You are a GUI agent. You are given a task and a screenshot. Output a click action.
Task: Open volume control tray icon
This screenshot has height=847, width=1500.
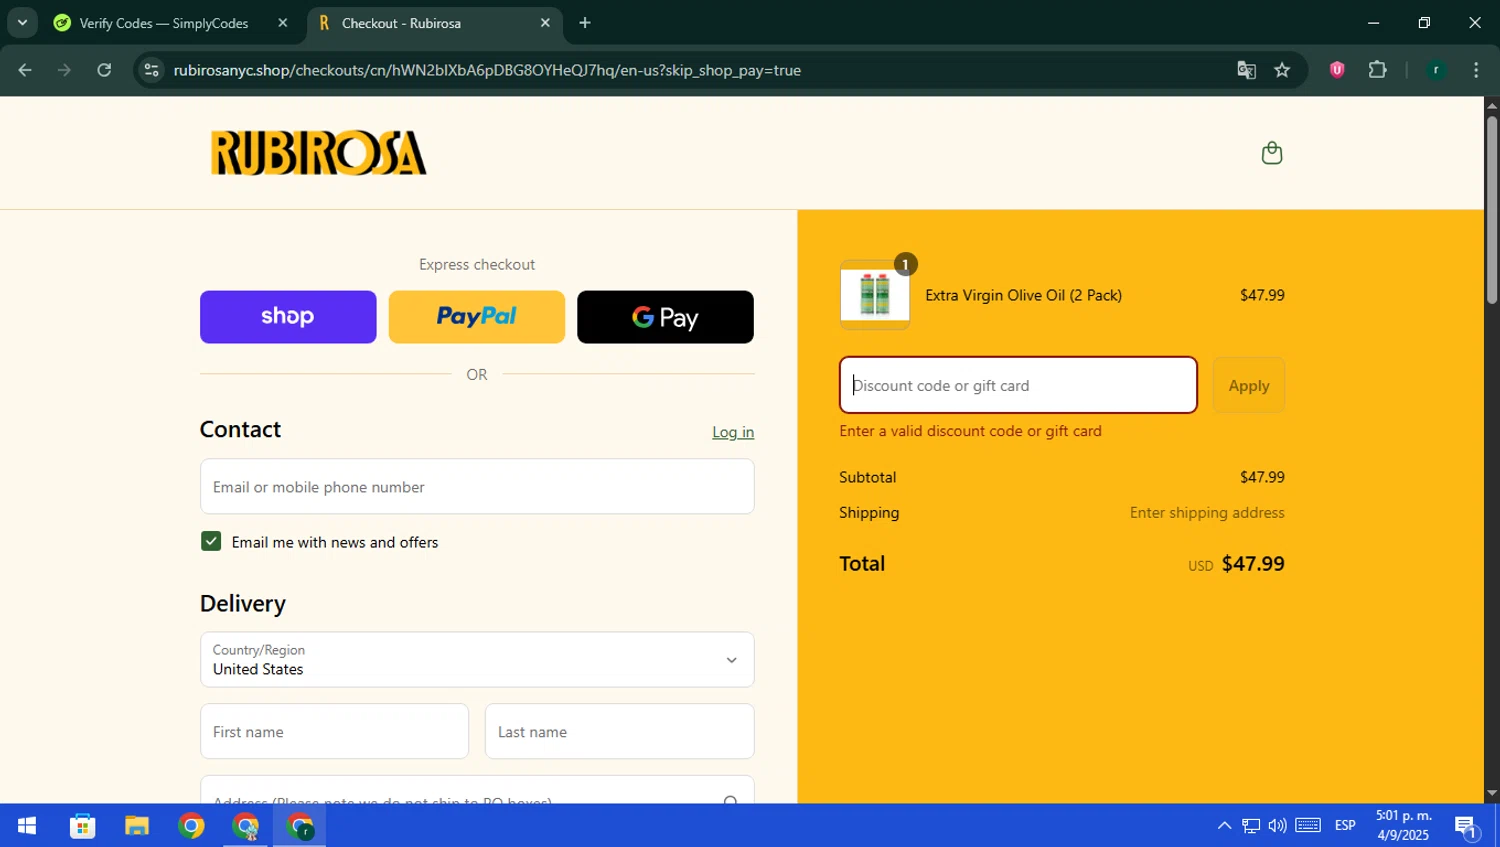(x=1278, y=826)
